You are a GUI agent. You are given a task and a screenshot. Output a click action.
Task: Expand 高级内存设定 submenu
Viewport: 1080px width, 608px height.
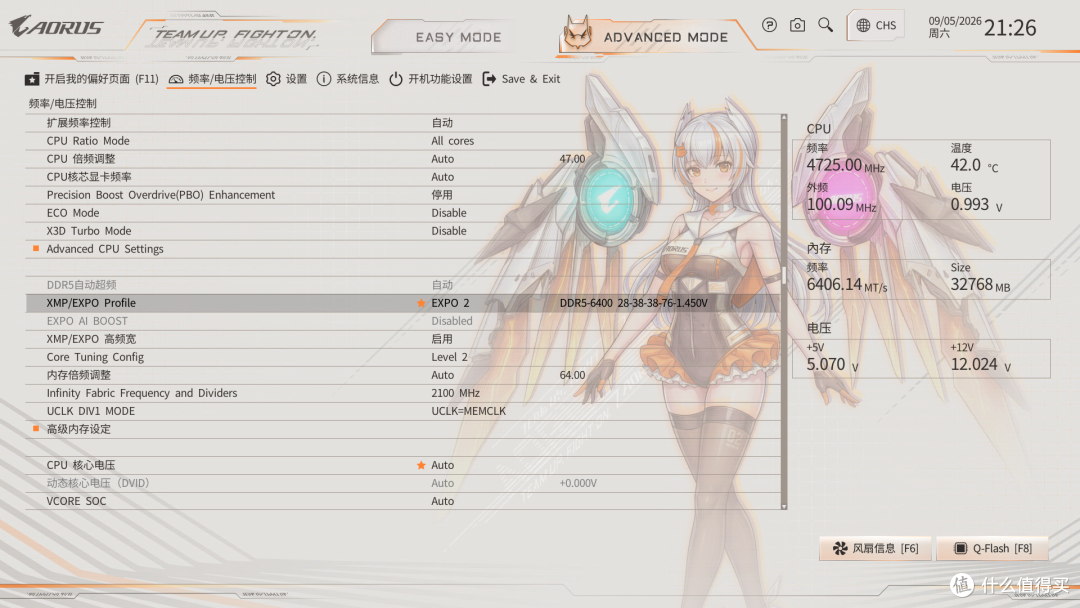pos(78,429)
